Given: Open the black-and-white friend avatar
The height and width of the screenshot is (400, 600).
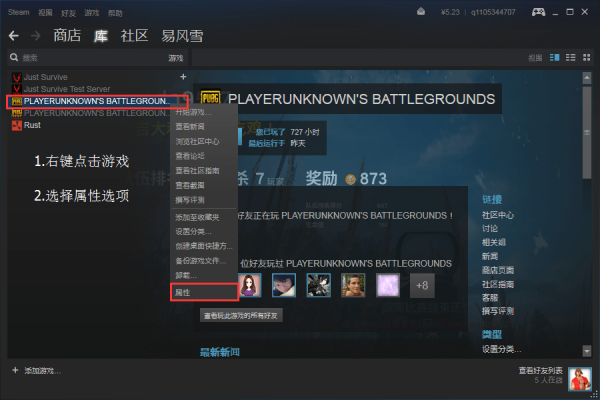Looking at the screenshot, I should tap(318, 285).
